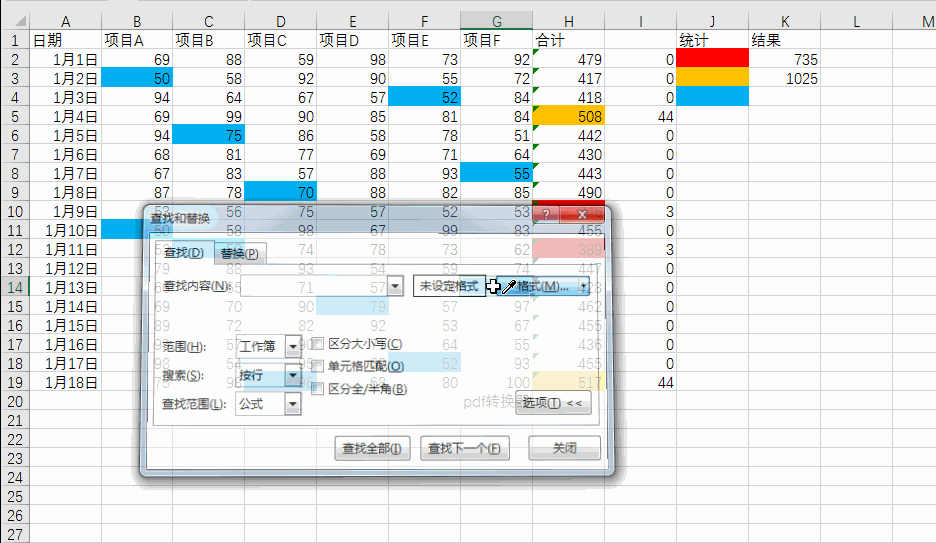This screenshot has width=936, height=543.
Task: Click the 统计 header cell
Action: pos(712,40)
